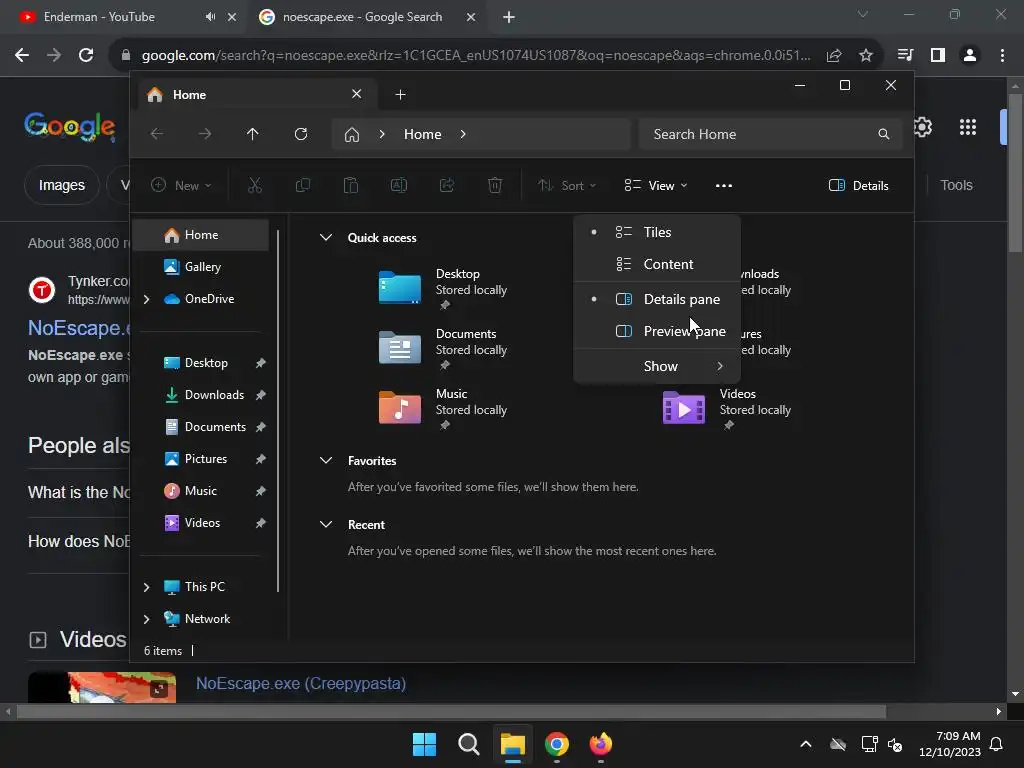Expand This PC in the navigation pane
This screenshot has width=1024, height=768.
click(146, 587)
